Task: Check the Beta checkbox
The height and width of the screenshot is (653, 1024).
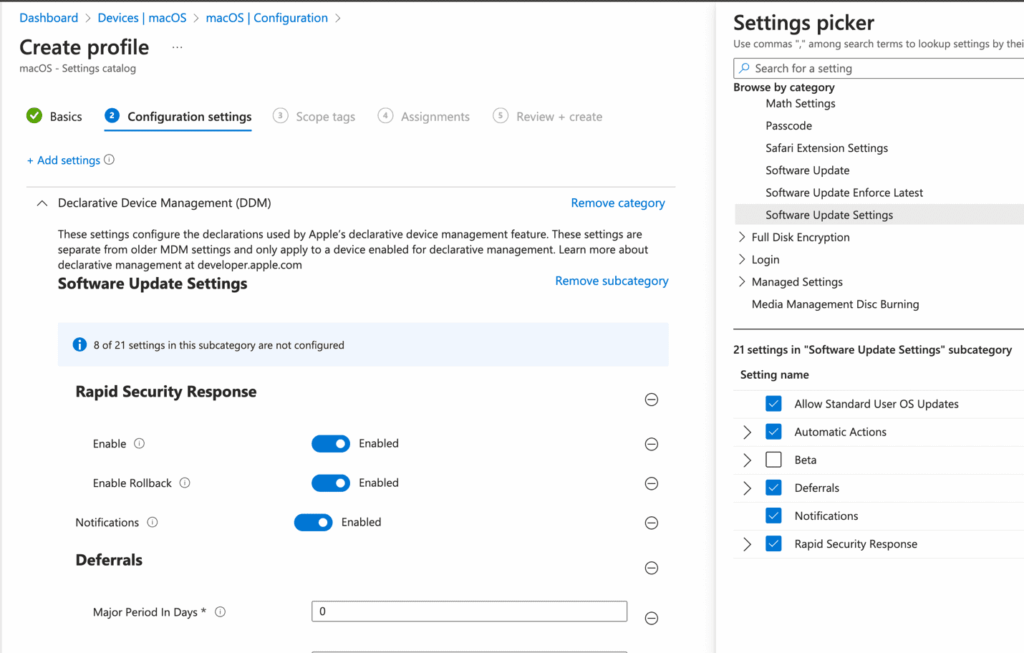Action: [x=771, y=459]
